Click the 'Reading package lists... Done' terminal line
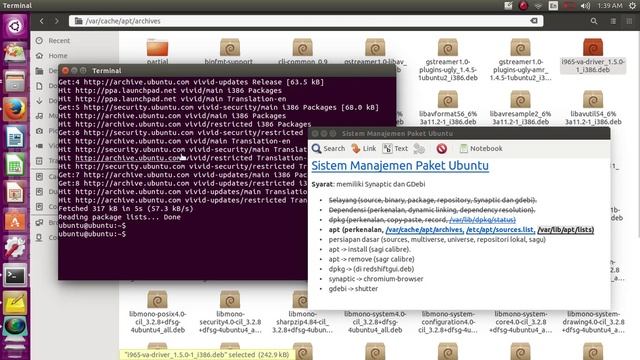This screenshot has width=640, height=360. pyautogui.click(x=119, y=217)
